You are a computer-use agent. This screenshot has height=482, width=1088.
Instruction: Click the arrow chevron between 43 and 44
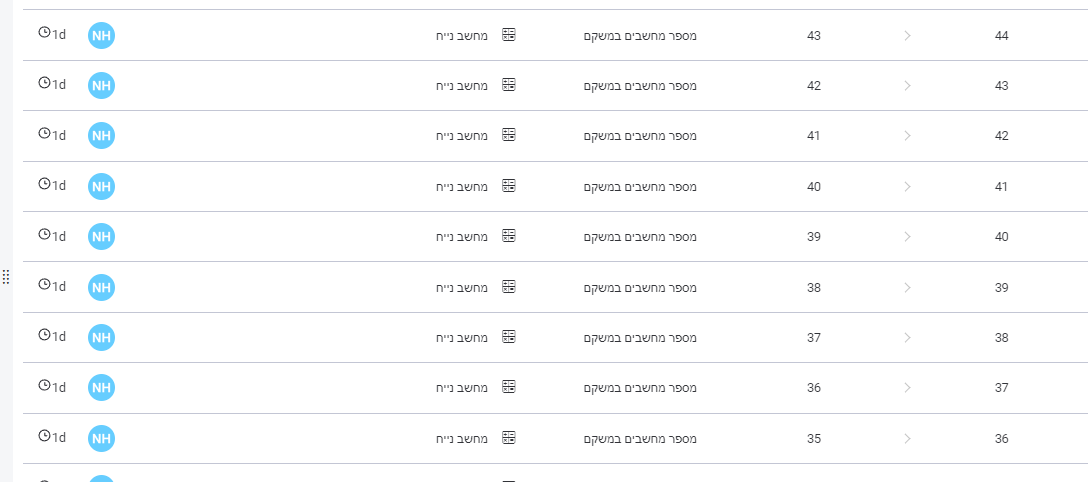907,35
